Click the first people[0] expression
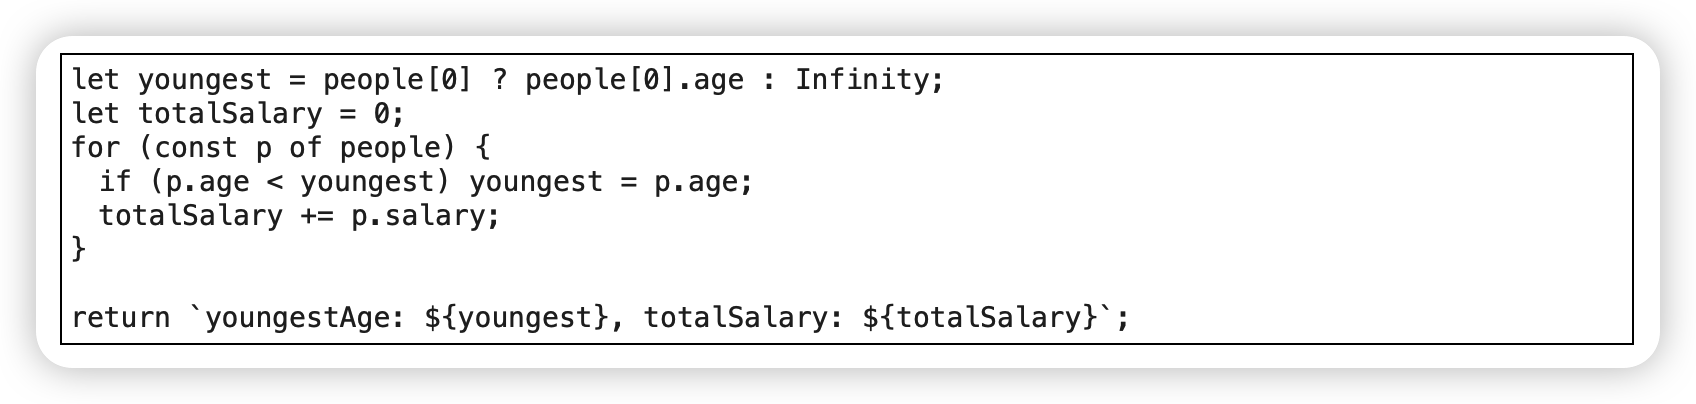 [398, 80]
